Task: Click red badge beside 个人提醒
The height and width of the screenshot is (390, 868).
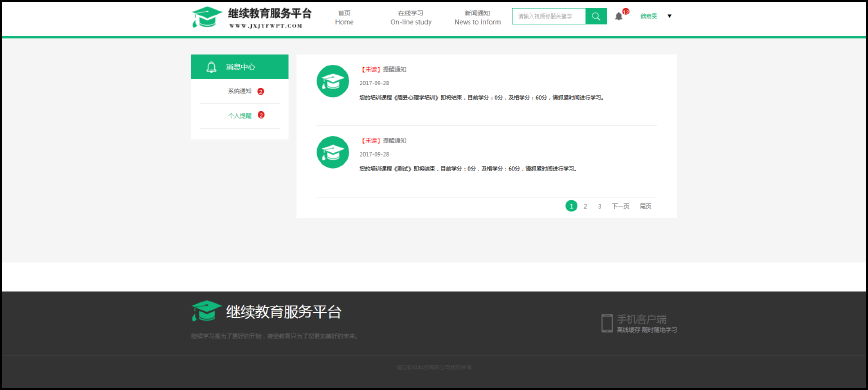Action: pyautogui.click(x=261, y=115)
